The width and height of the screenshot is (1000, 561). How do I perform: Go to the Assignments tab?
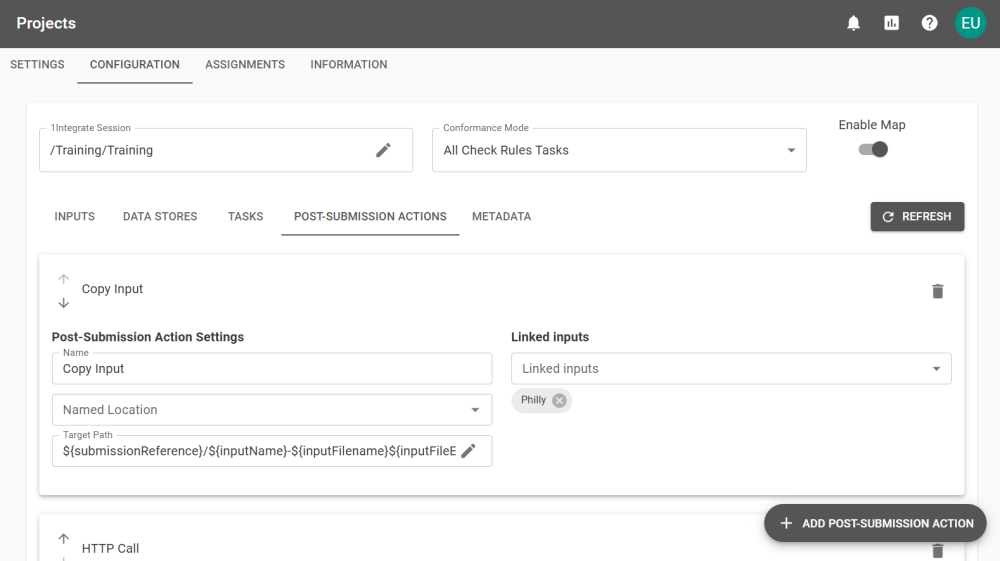(x=245, y=64)
